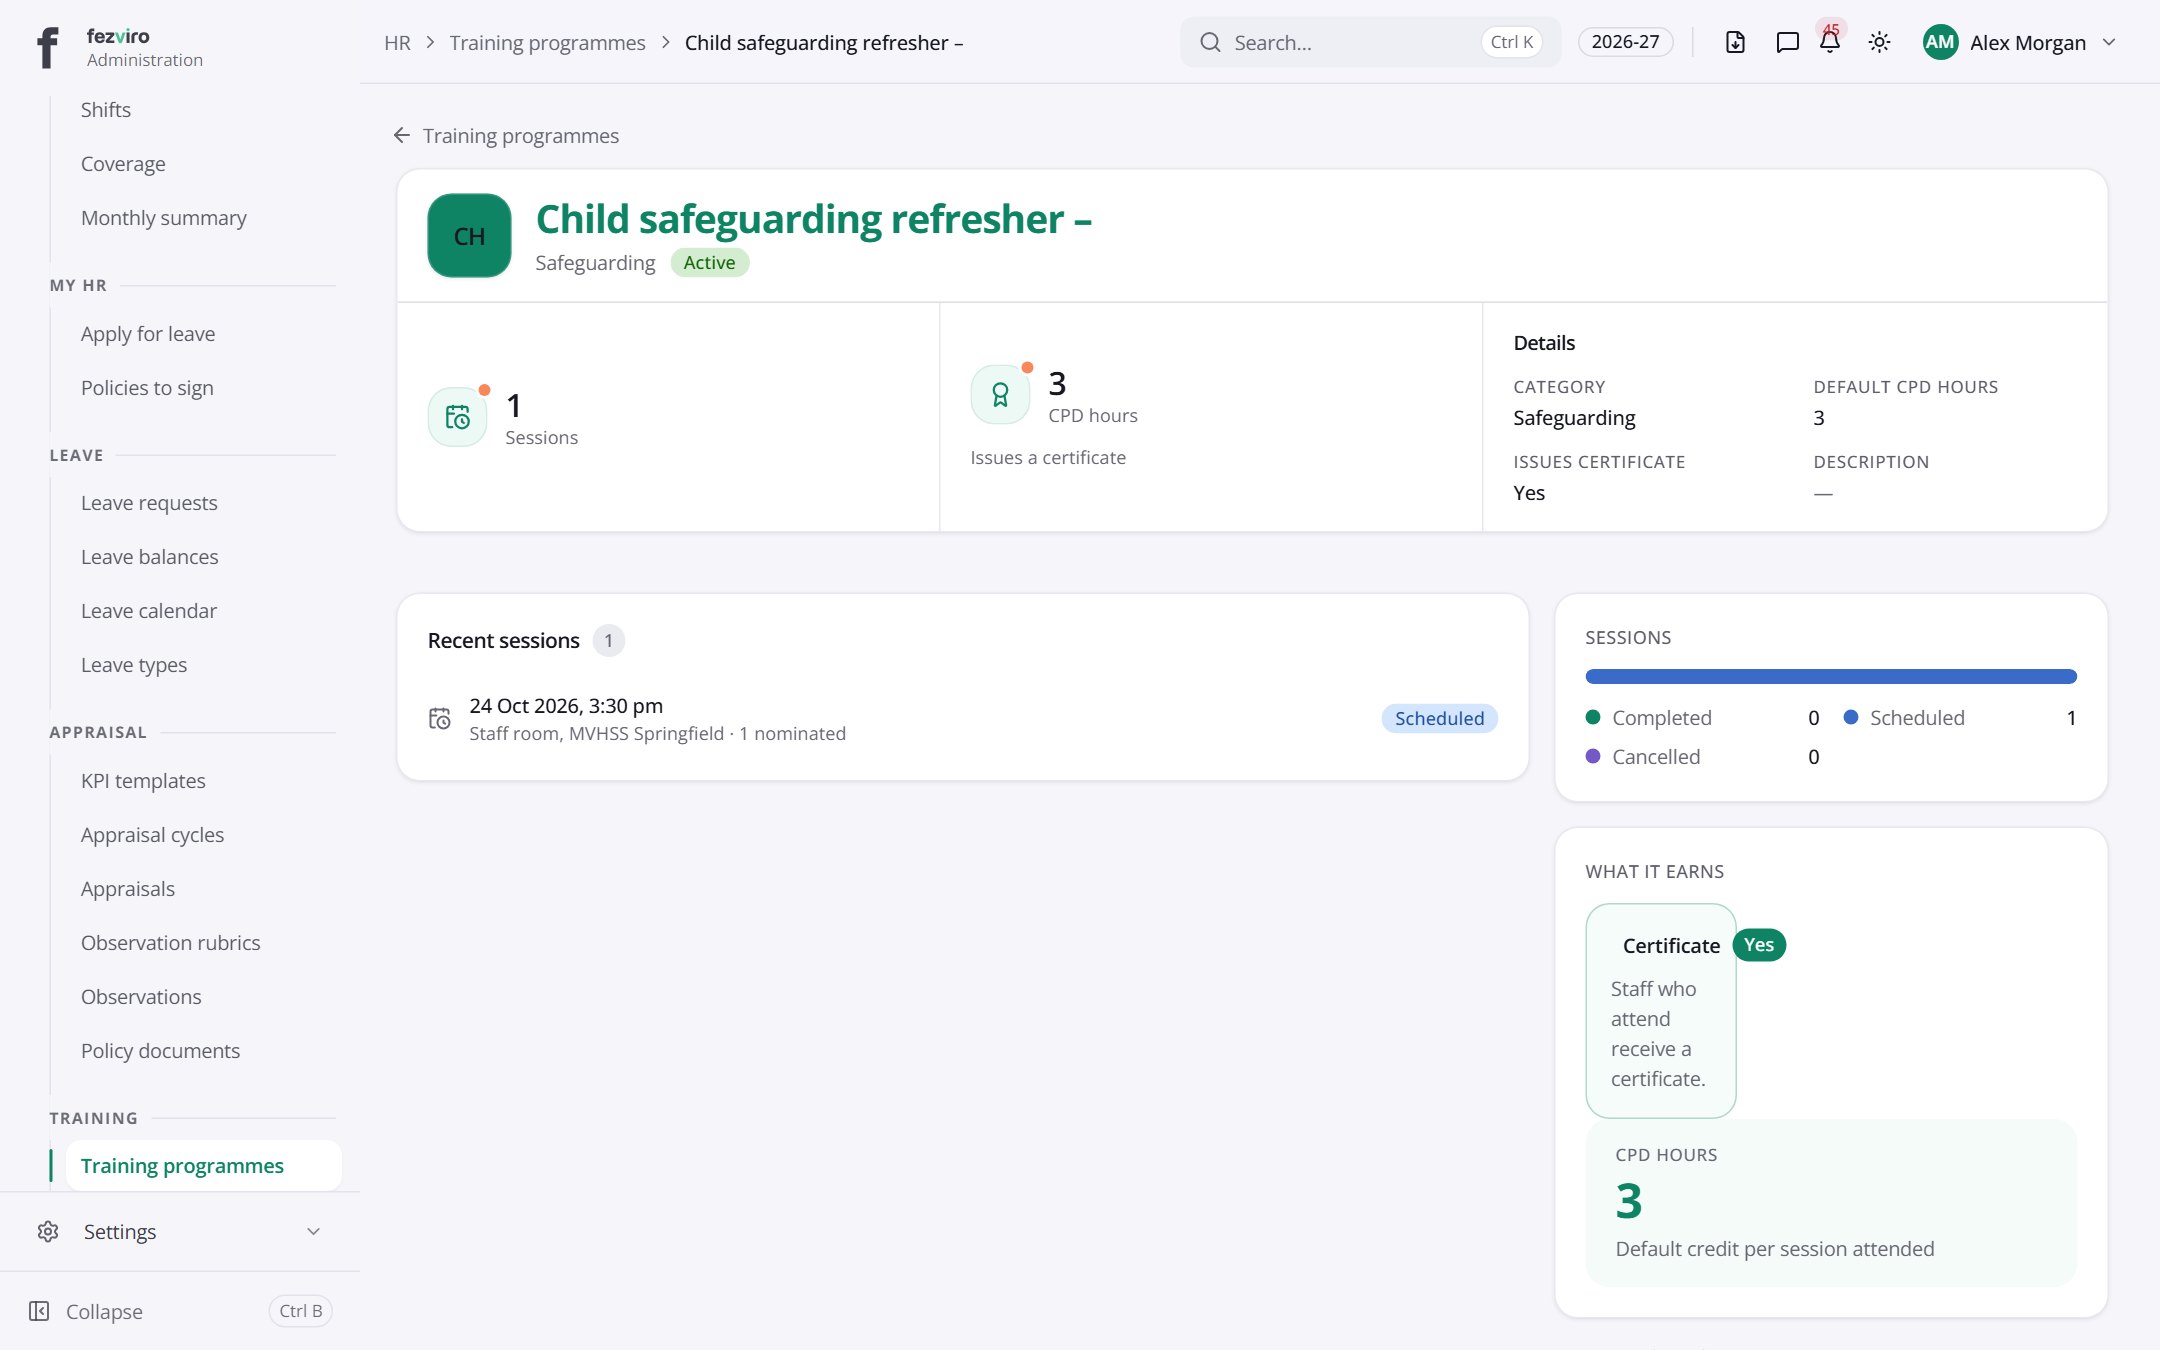Click the Active status badge

(x=709, y=262)
